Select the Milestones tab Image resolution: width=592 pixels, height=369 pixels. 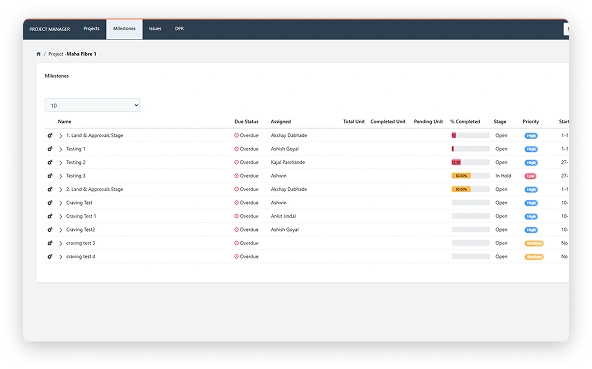point(124,29)
